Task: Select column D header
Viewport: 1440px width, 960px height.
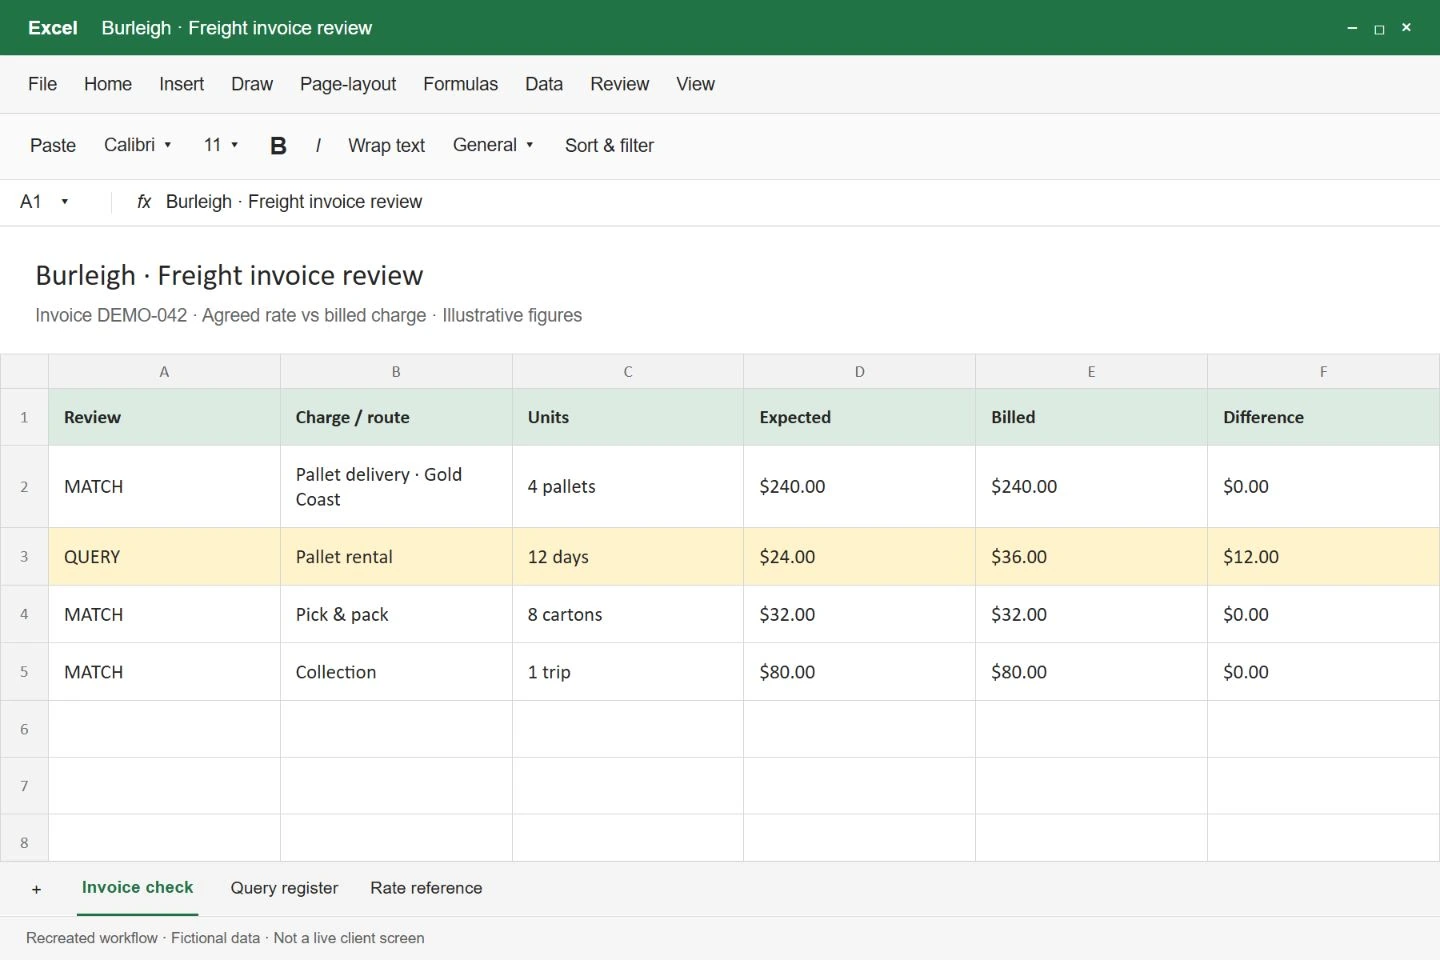Action: [x=859, y=372]
